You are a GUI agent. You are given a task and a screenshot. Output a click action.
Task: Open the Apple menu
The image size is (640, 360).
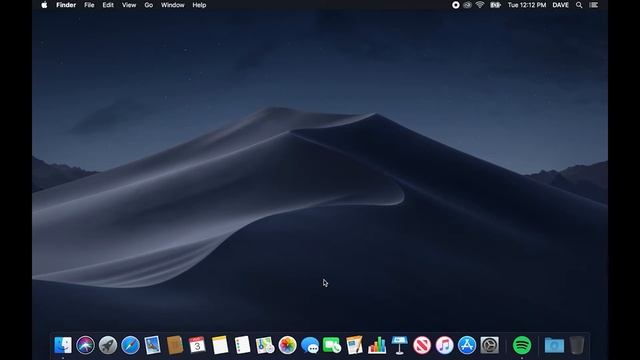coord(44,5)
